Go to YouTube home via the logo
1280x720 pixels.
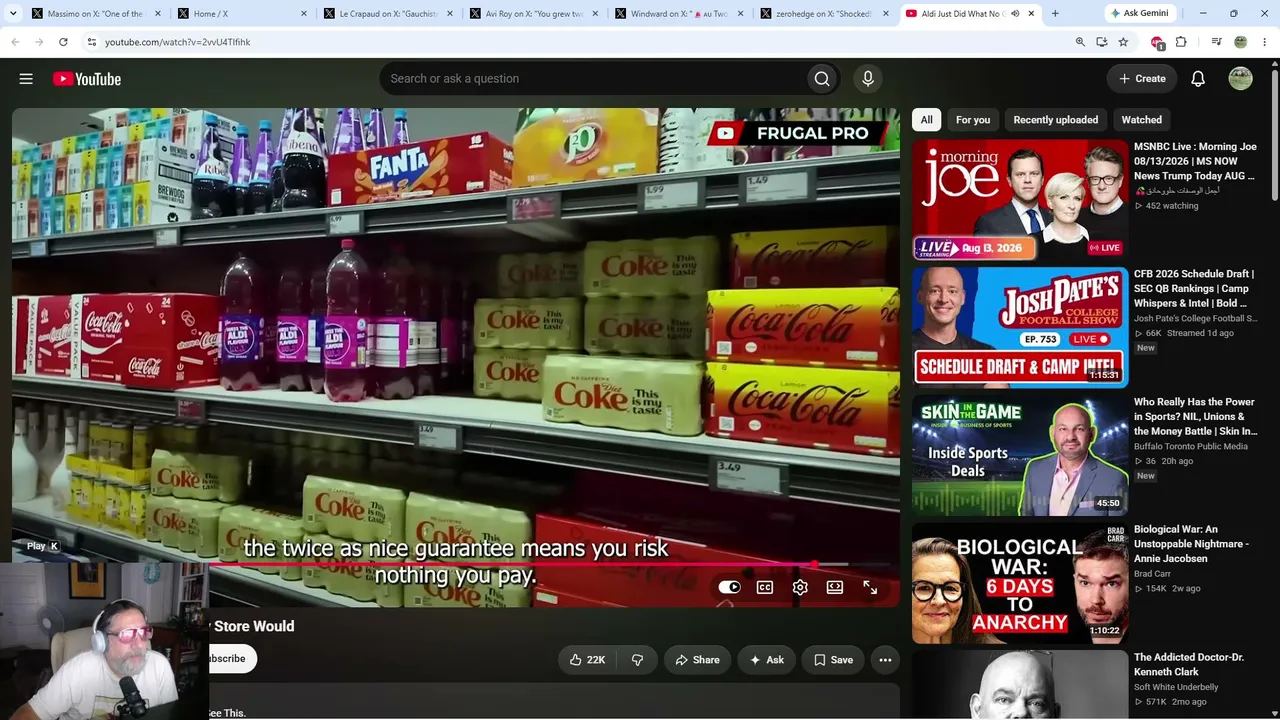[87, 79]
